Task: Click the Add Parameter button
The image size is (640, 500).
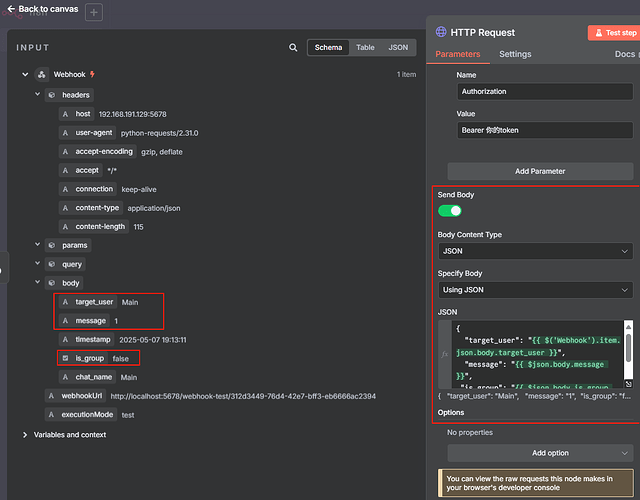Action: point(540,171)
